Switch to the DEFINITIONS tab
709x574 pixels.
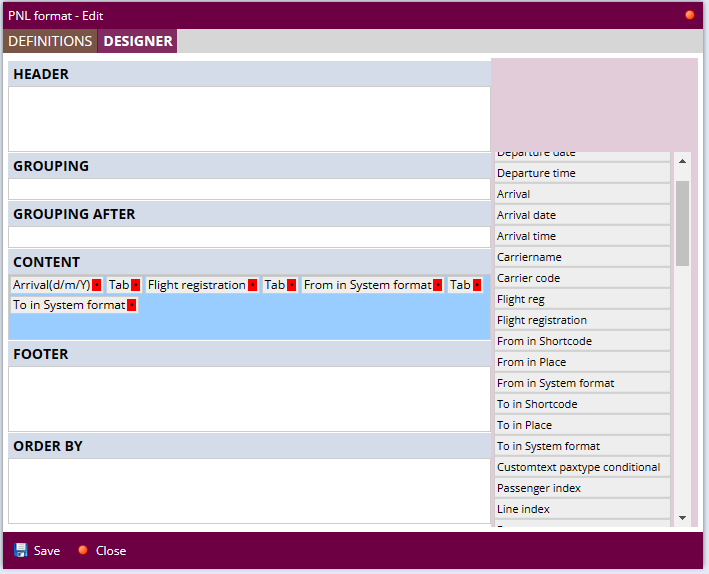[x=50, y=41]
